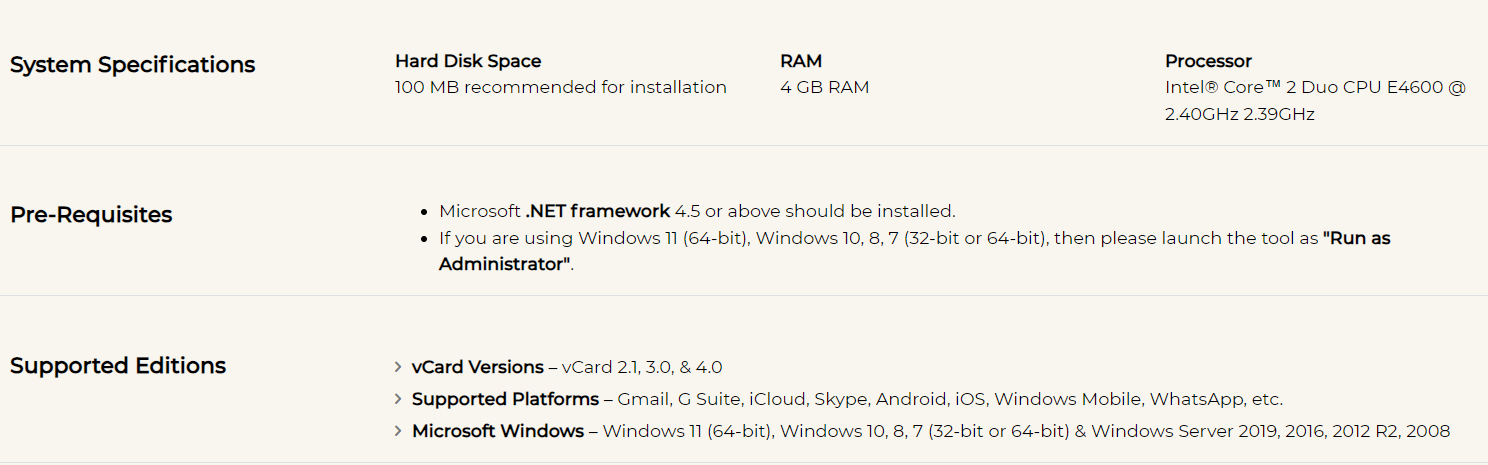Screen dimensions: 1488x465
Task: Click the bullet before Microsoft .NET framework line
Action: pos(426,212)
